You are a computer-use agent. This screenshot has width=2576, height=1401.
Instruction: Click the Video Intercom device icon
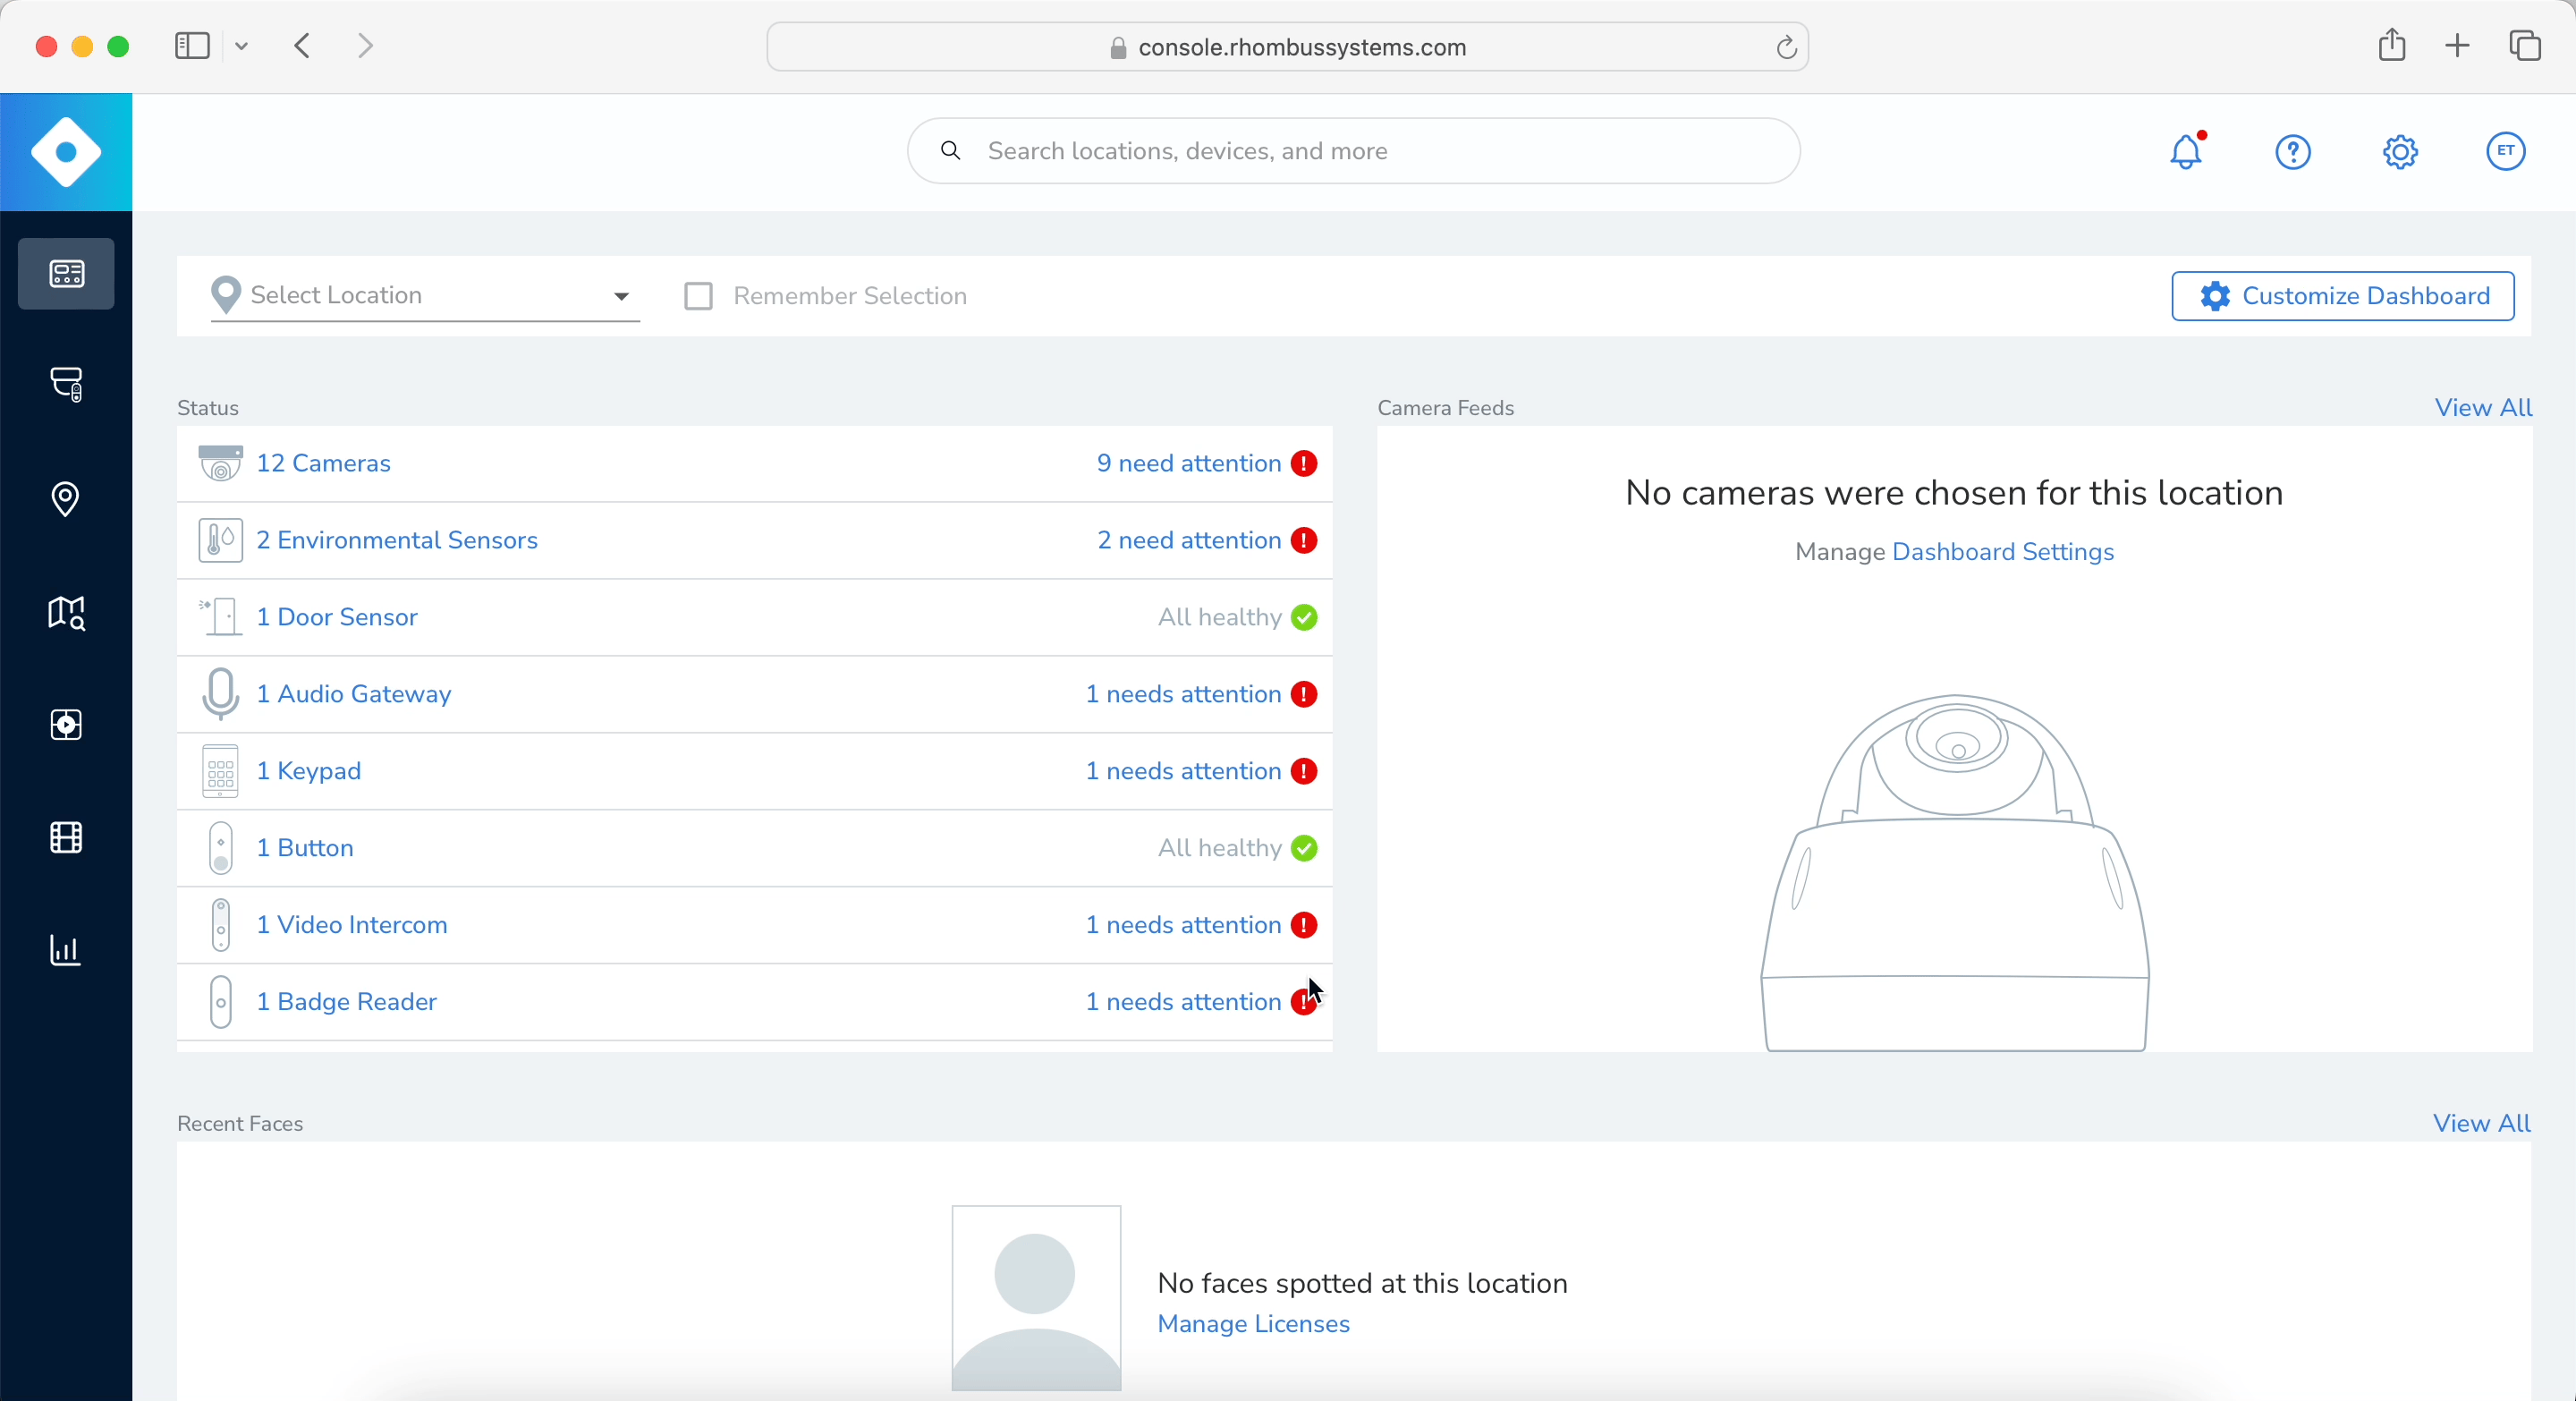tap(221, 925)
